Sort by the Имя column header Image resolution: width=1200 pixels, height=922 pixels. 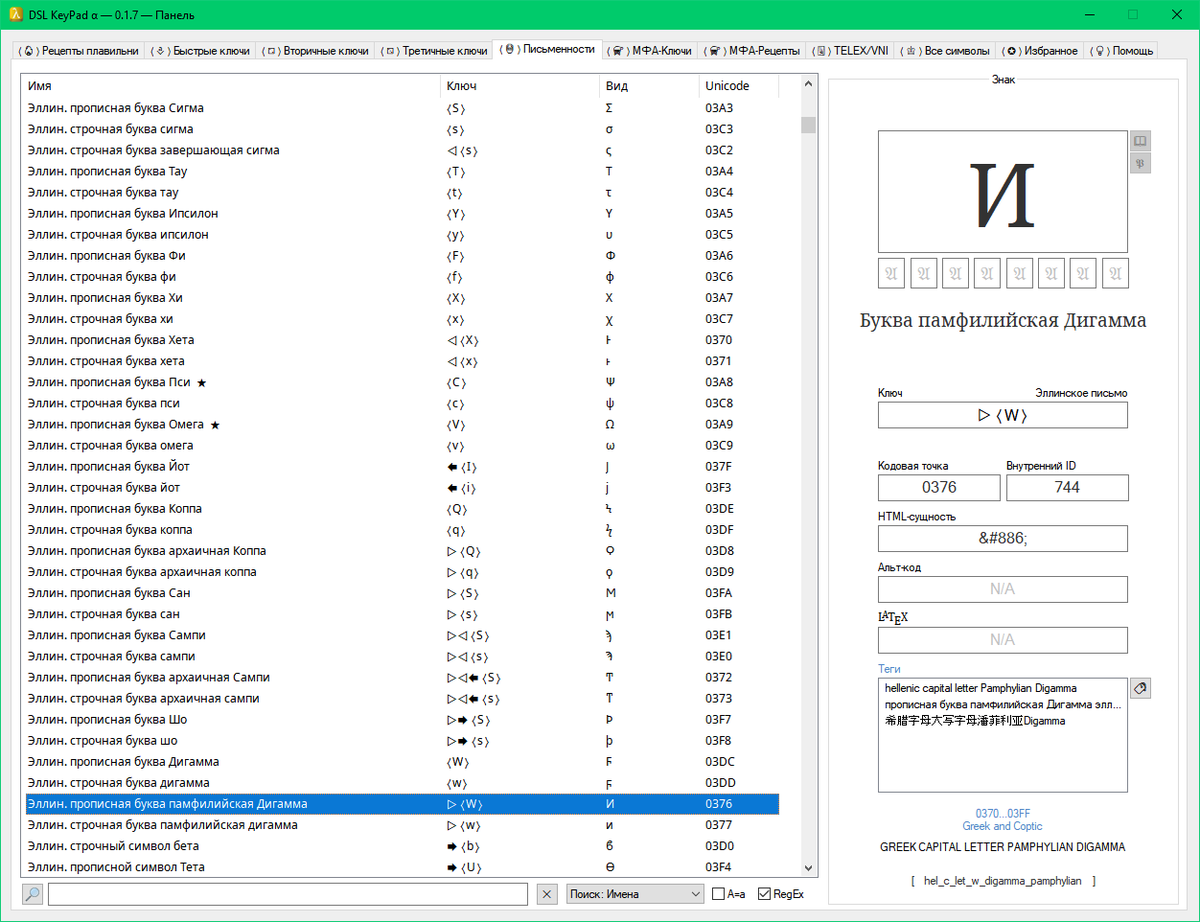[x=230, y=86]
